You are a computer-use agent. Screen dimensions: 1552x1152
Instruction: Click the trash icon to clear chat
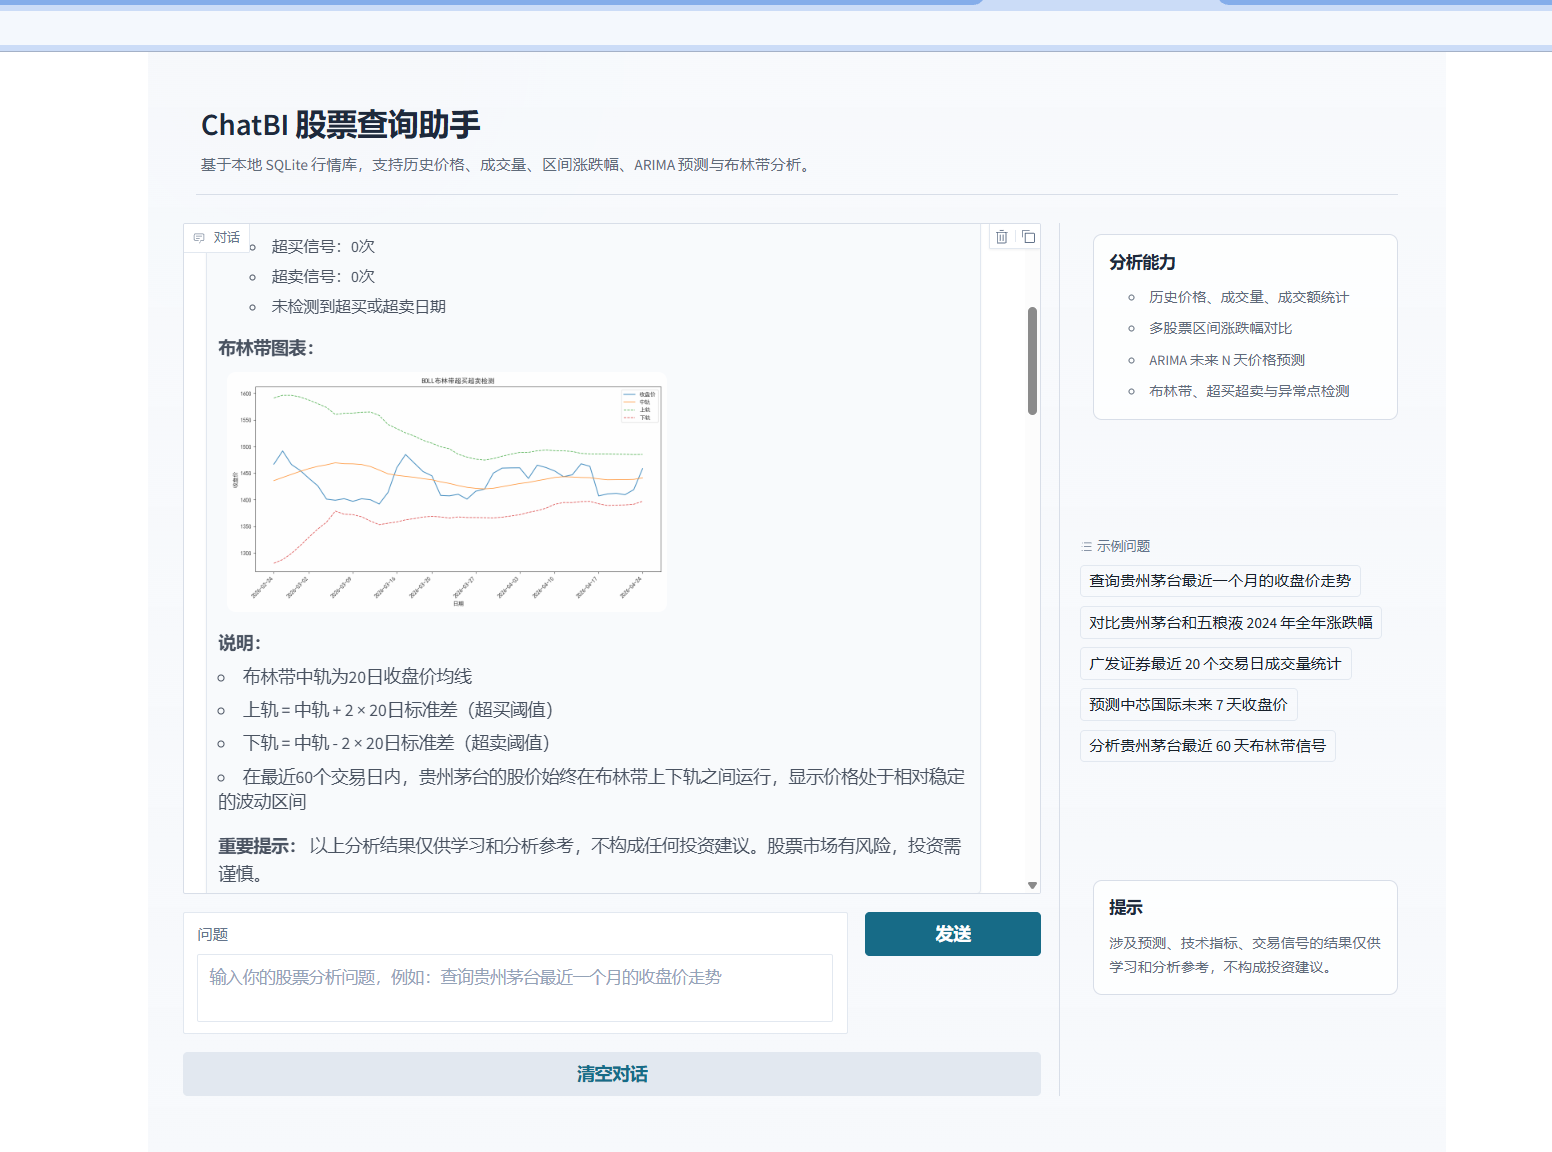1001,237
